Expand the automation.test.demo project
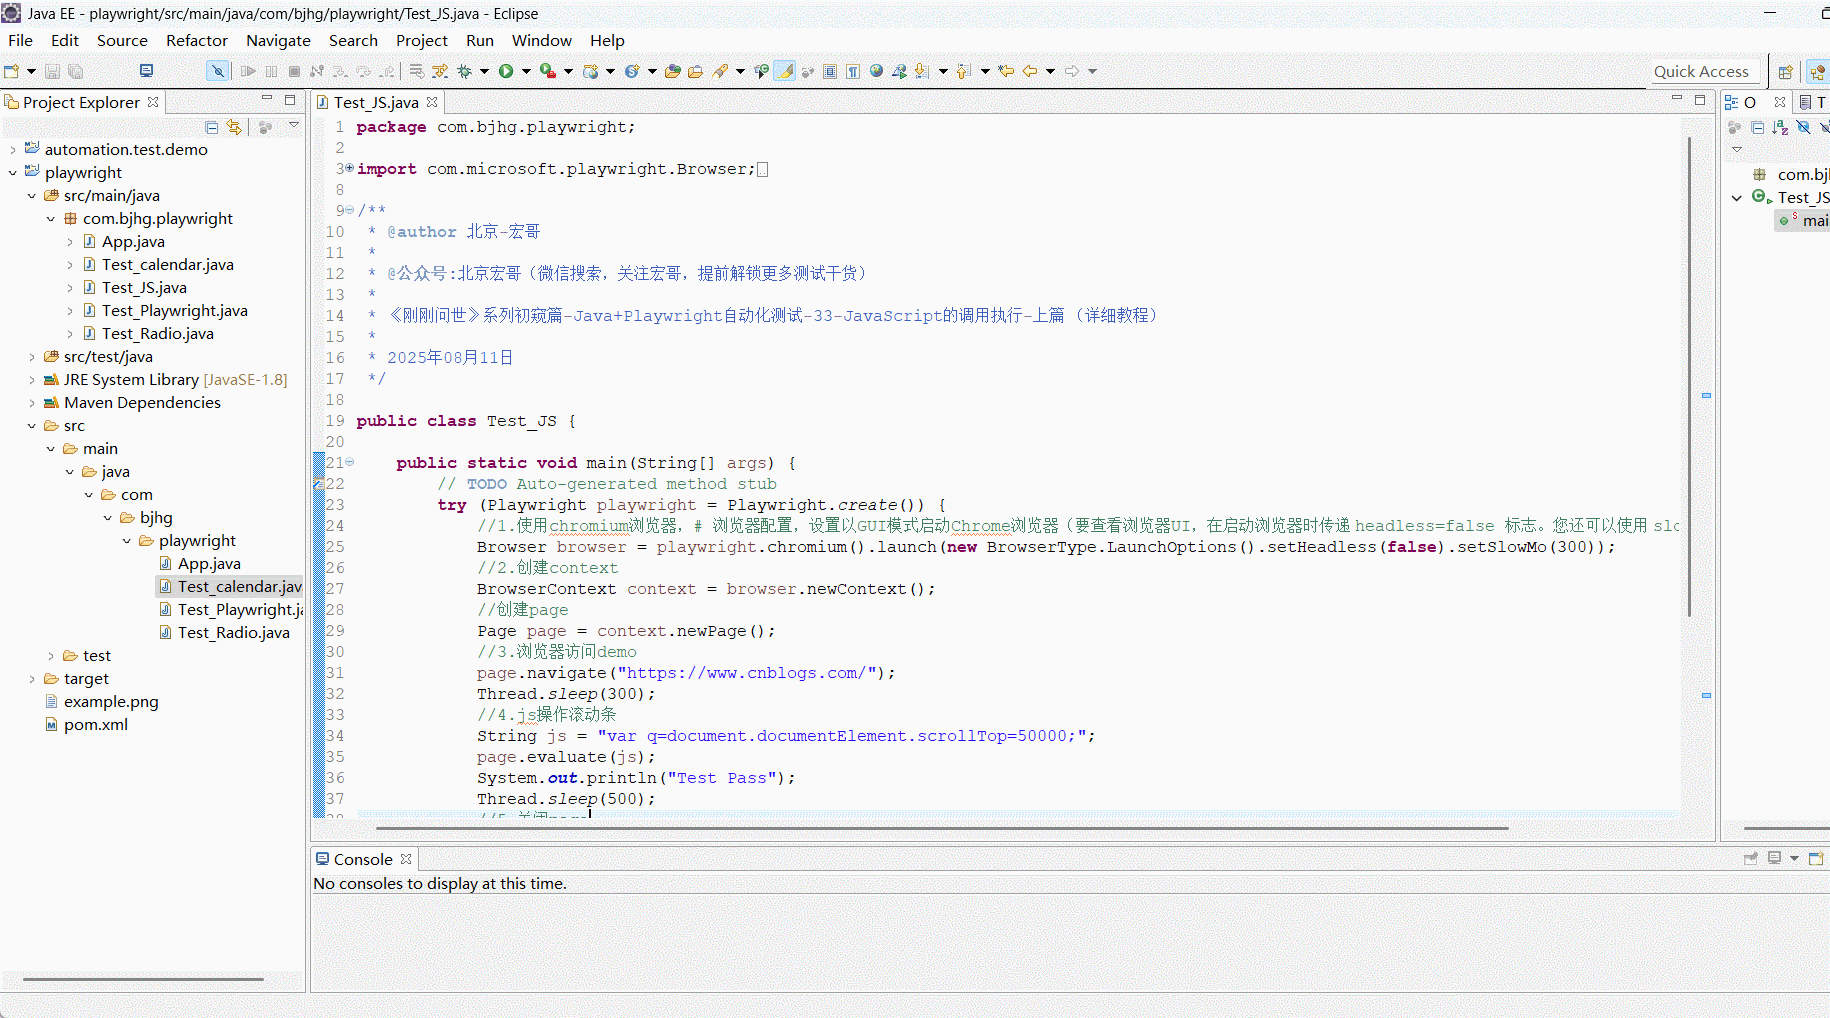The width and height of the screenshot is (1830, 1018). (13, 150)
